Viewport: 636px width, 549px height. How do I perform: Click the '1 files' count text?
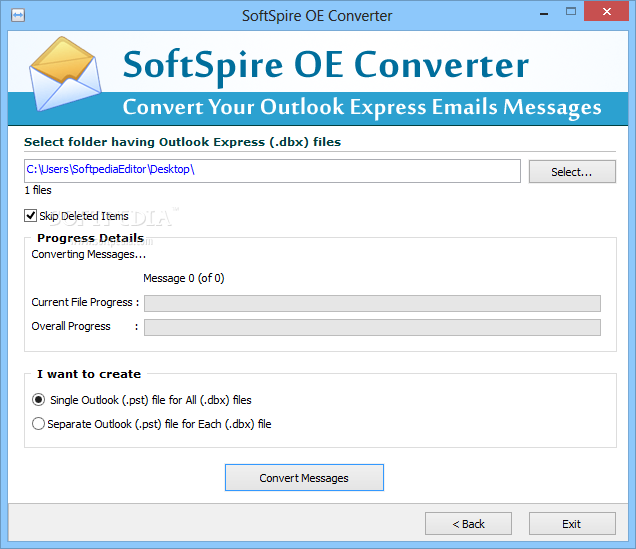pos(38,190)
